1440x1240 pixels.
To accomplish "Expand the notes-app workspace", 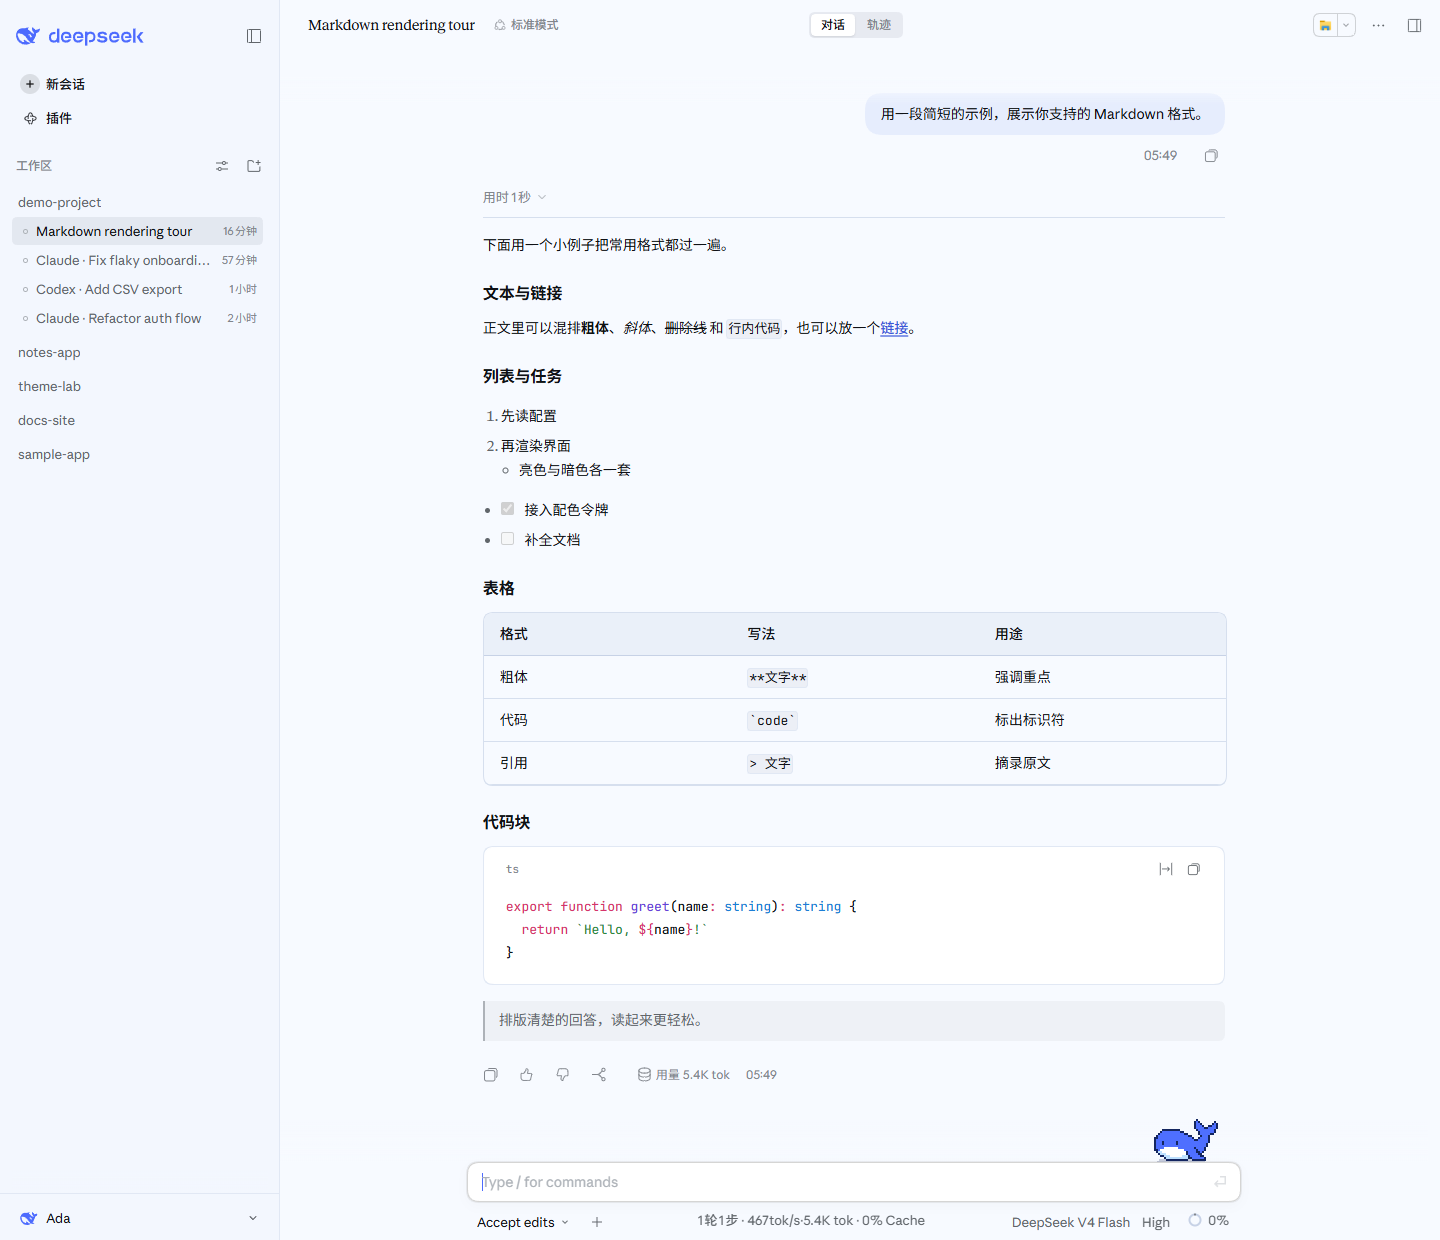I will click(x=49, y=352).
